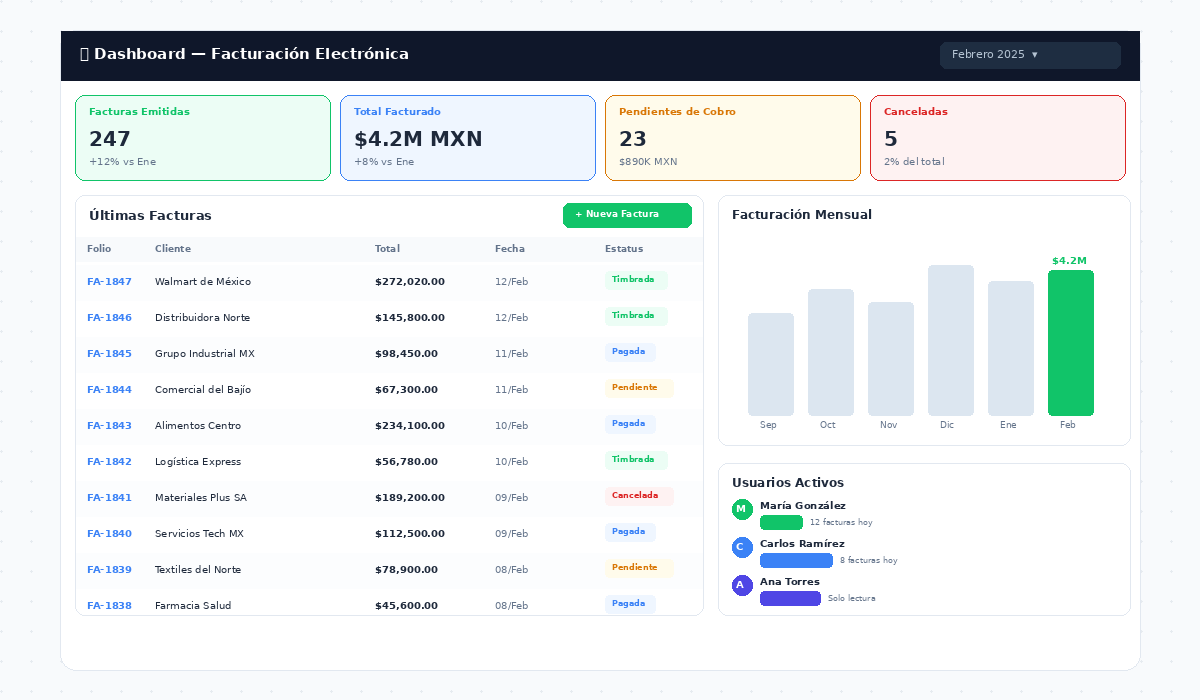Click the total $272,020.00
Viewport: 1200px width, 700px height.
click(410, 282)
